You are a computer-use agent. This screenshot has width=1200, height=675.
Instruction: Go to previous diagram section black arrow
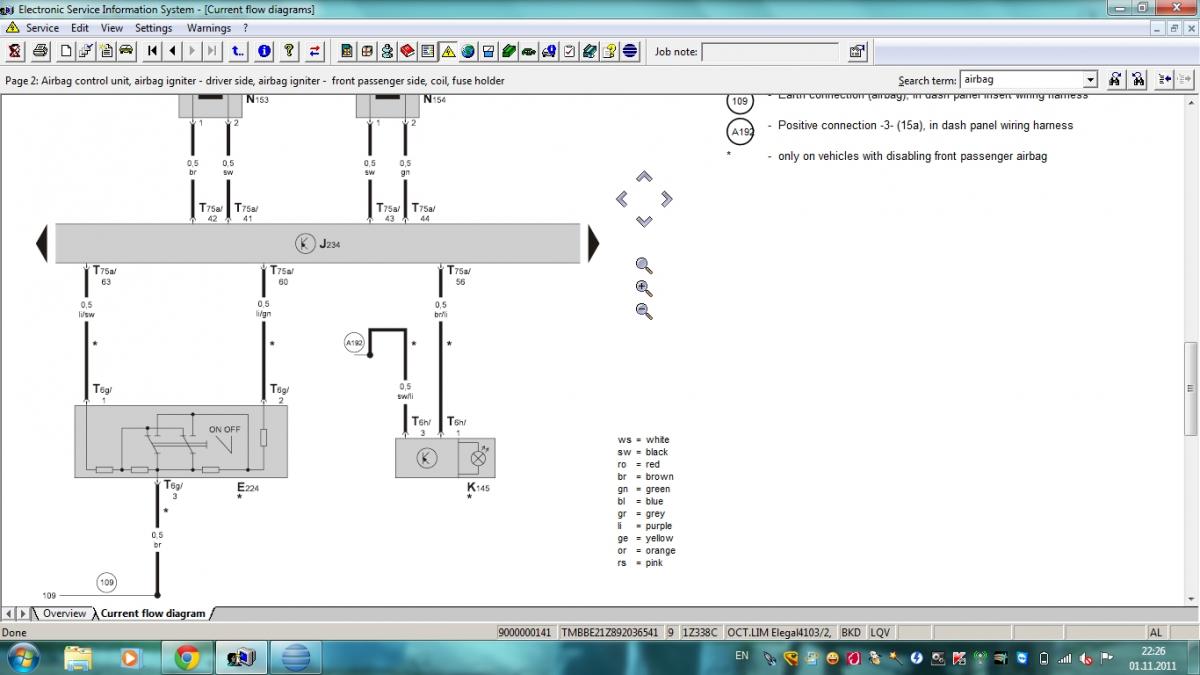point(42,243)
